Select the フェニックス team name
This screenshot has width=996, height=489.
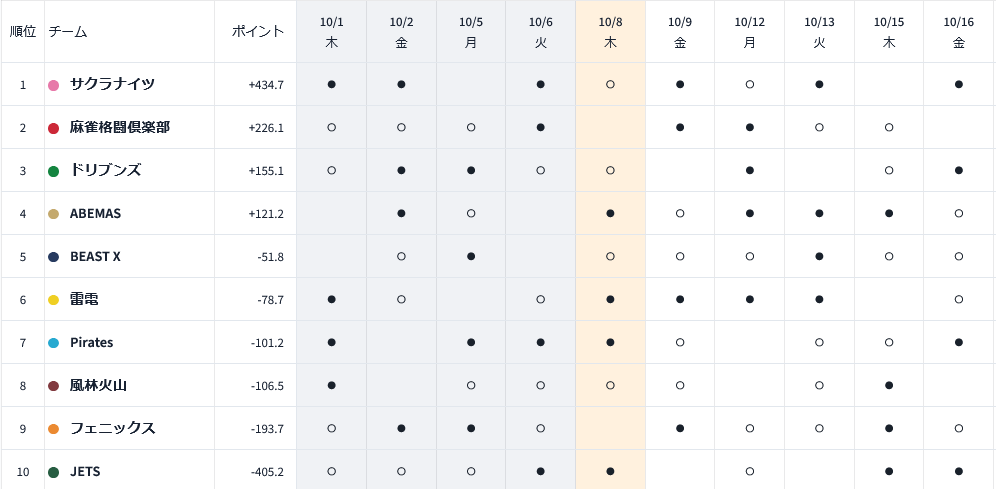point(112,429)
